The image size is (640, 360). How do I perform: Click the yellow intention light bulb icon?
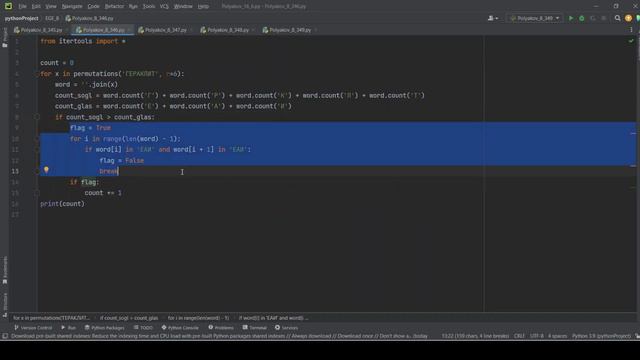46,169
